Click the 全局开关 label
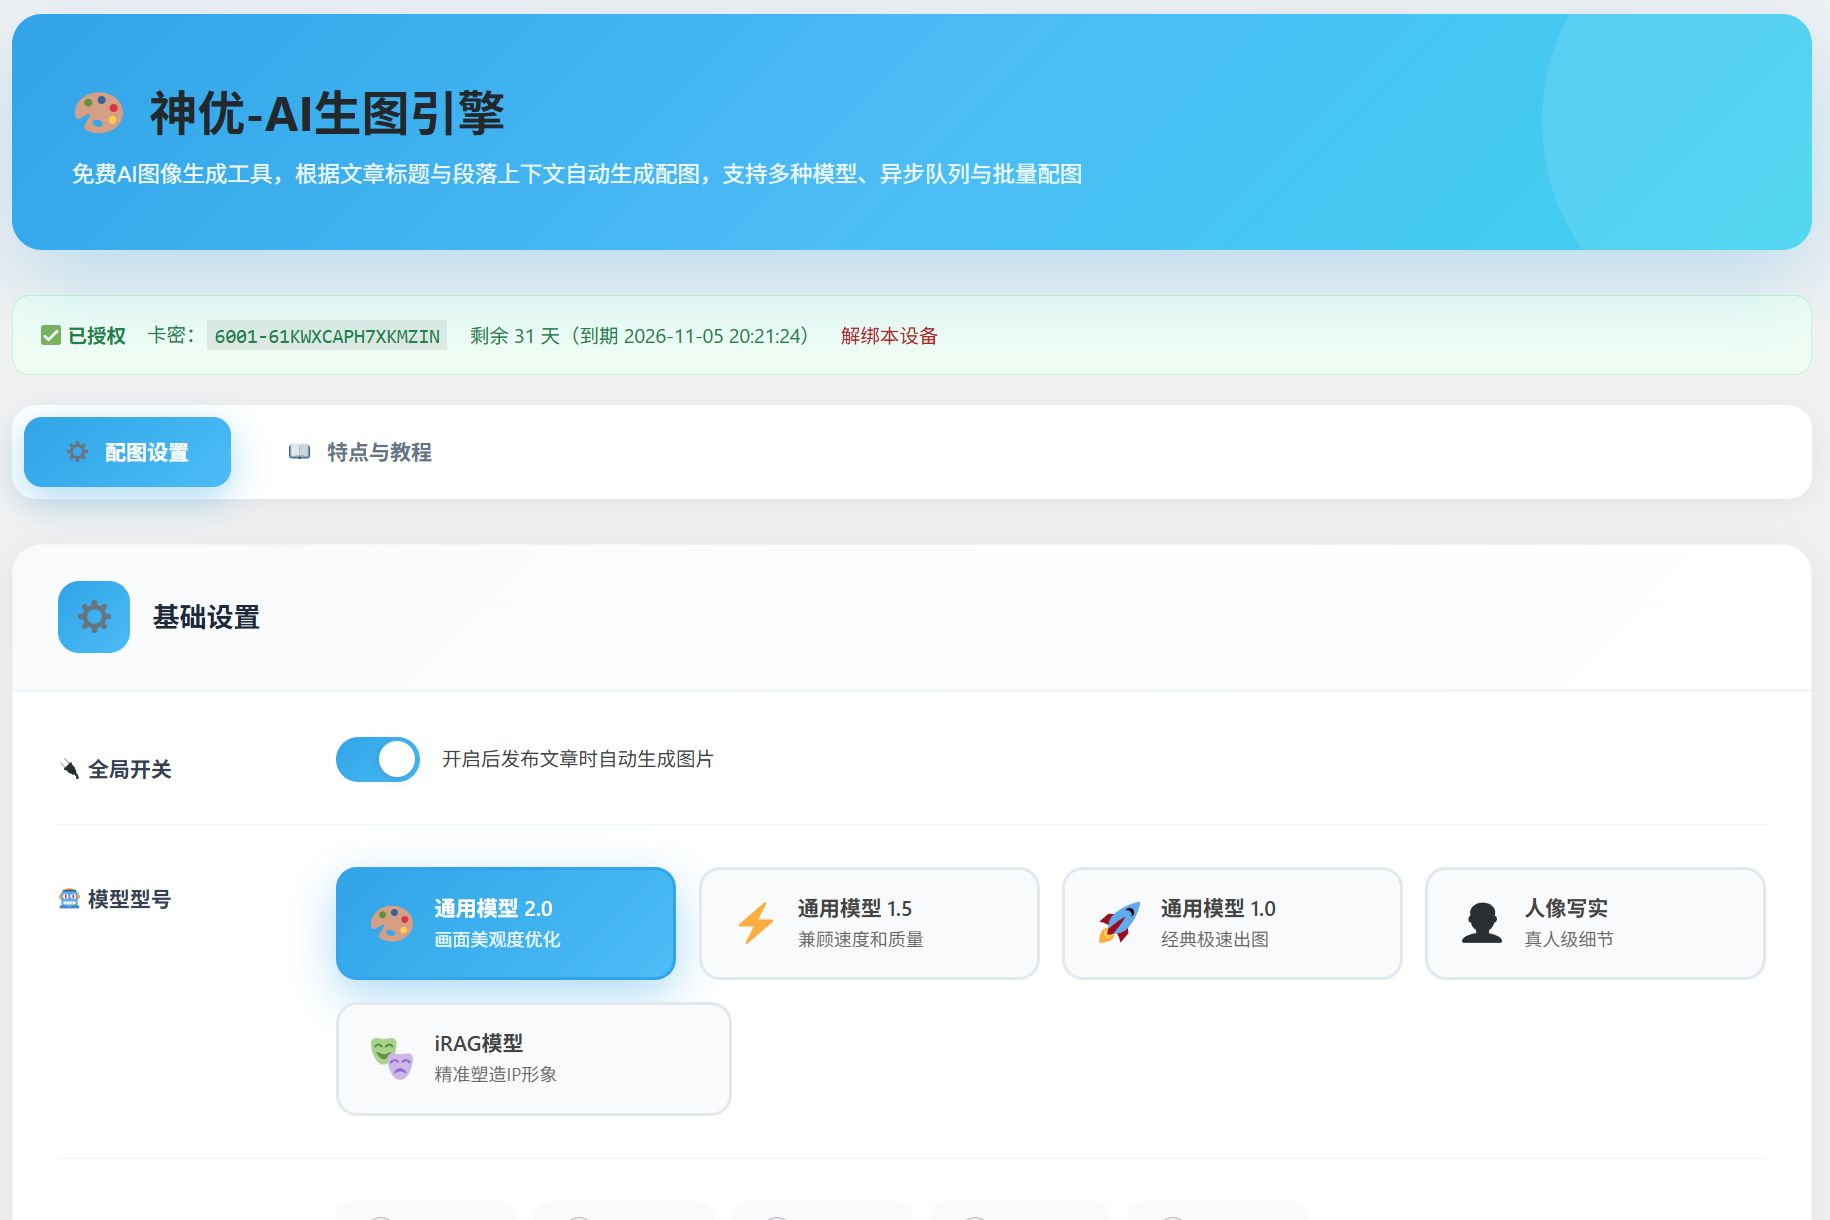Viewport: 1830px width, 1220px height. coord(130,769)
